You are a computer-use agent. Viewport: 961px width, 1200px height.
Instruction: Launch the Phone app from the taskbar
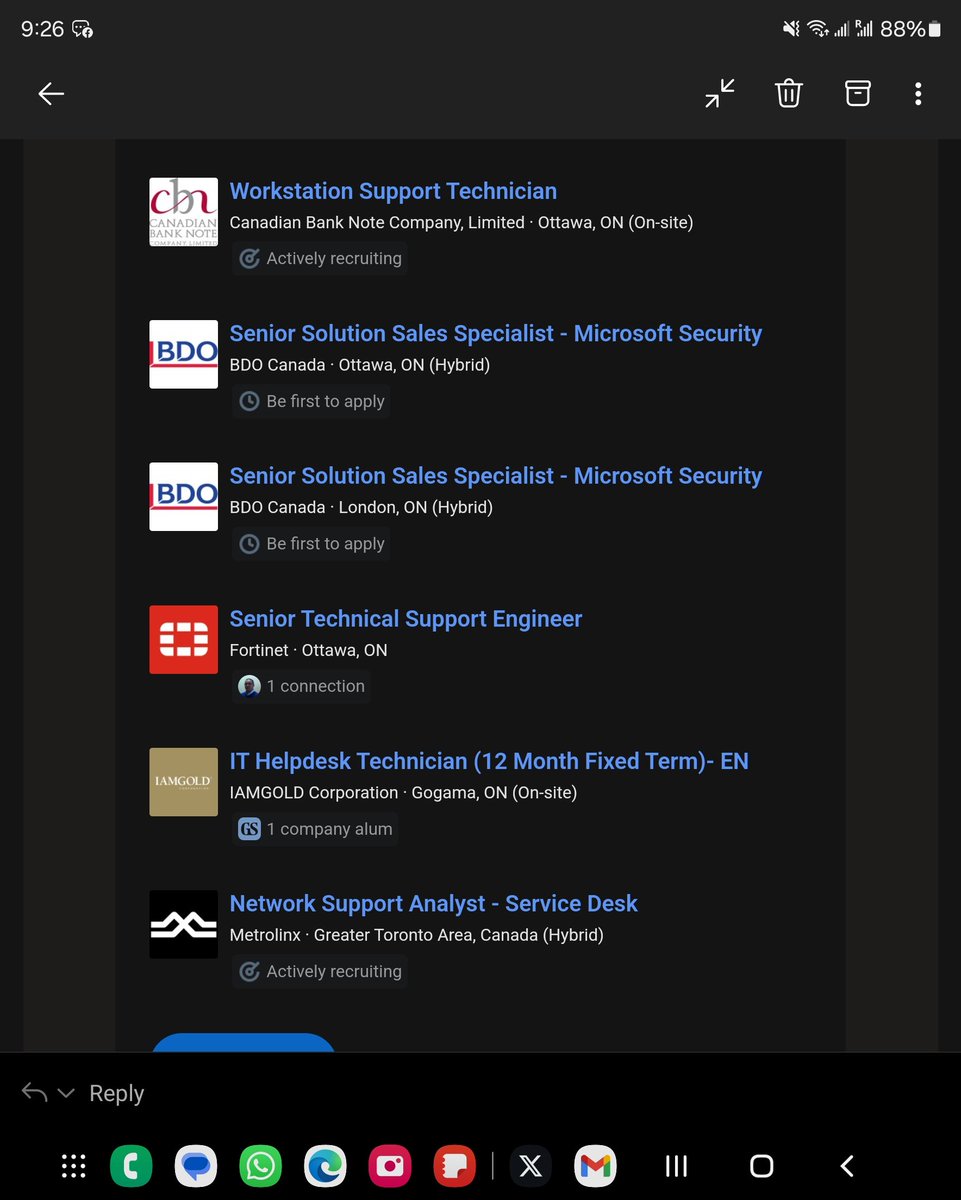pos(131,1166)
